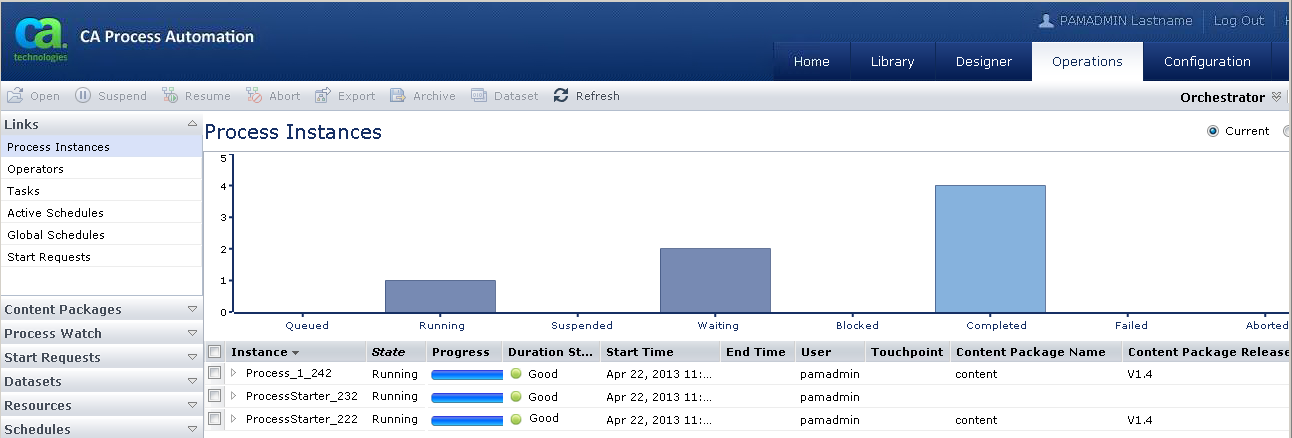Click the Open toolbar icon
Image resolution: width=1292 pixels, height=438 pixels.
pos(15,96)
